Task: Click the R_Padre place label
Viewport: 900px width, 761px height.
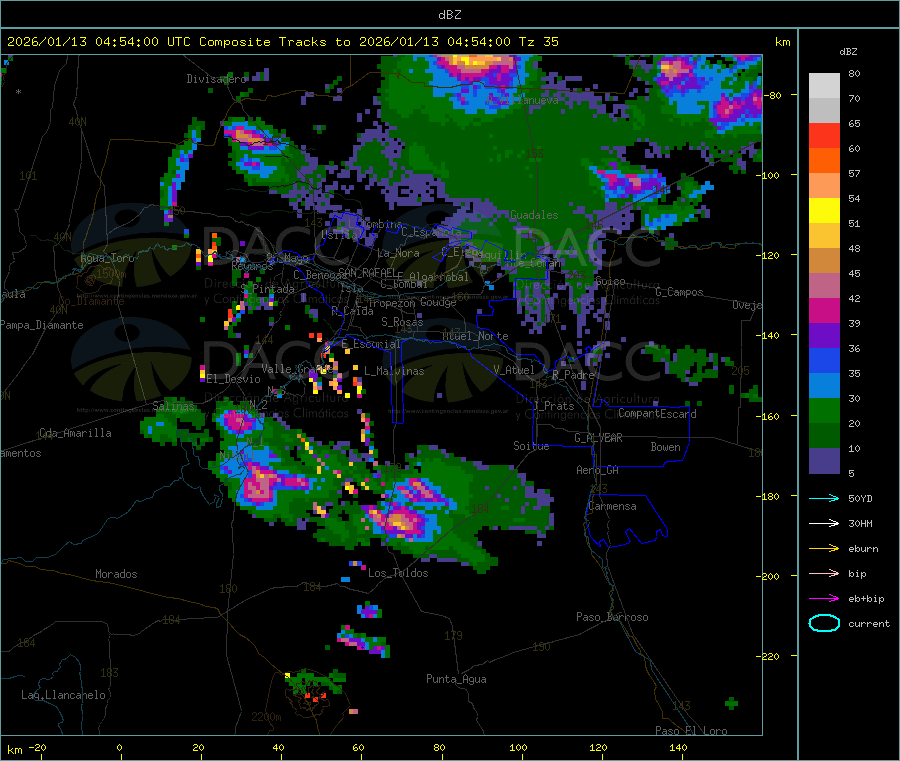Action: [573, 375]
